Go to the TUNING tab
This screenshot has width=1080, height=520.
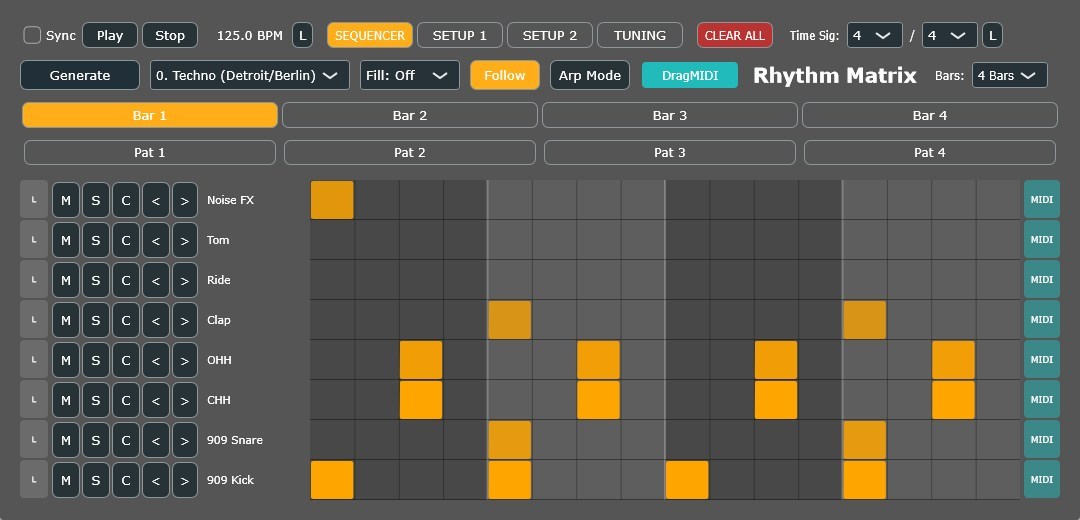coord(640,35)
